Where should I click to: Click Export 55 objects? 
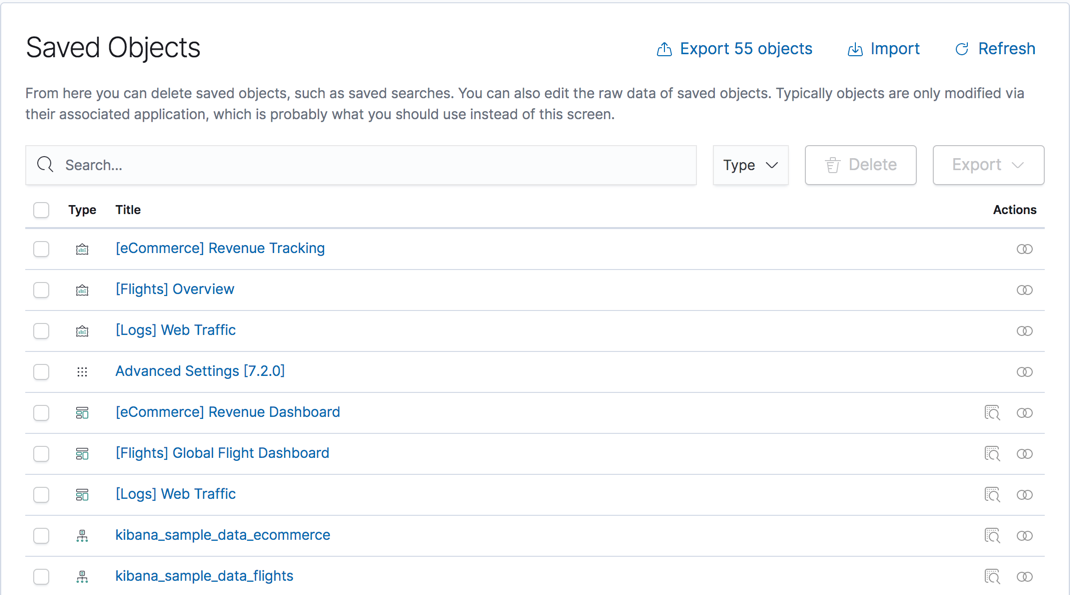coord(734,49)
